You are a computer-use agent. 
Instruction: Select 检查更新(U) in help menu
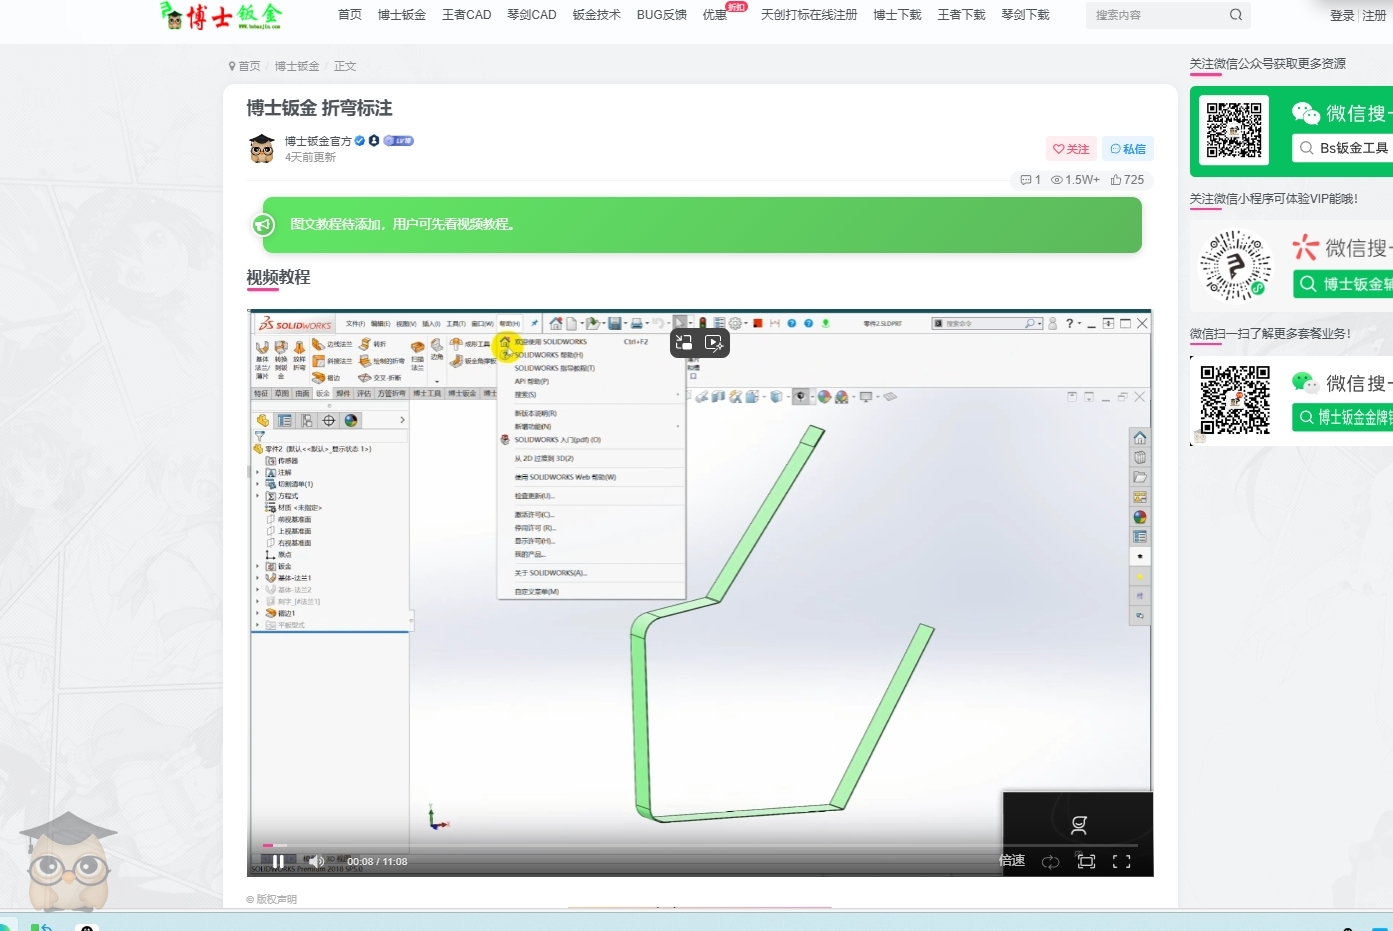(x=534, y=496)
